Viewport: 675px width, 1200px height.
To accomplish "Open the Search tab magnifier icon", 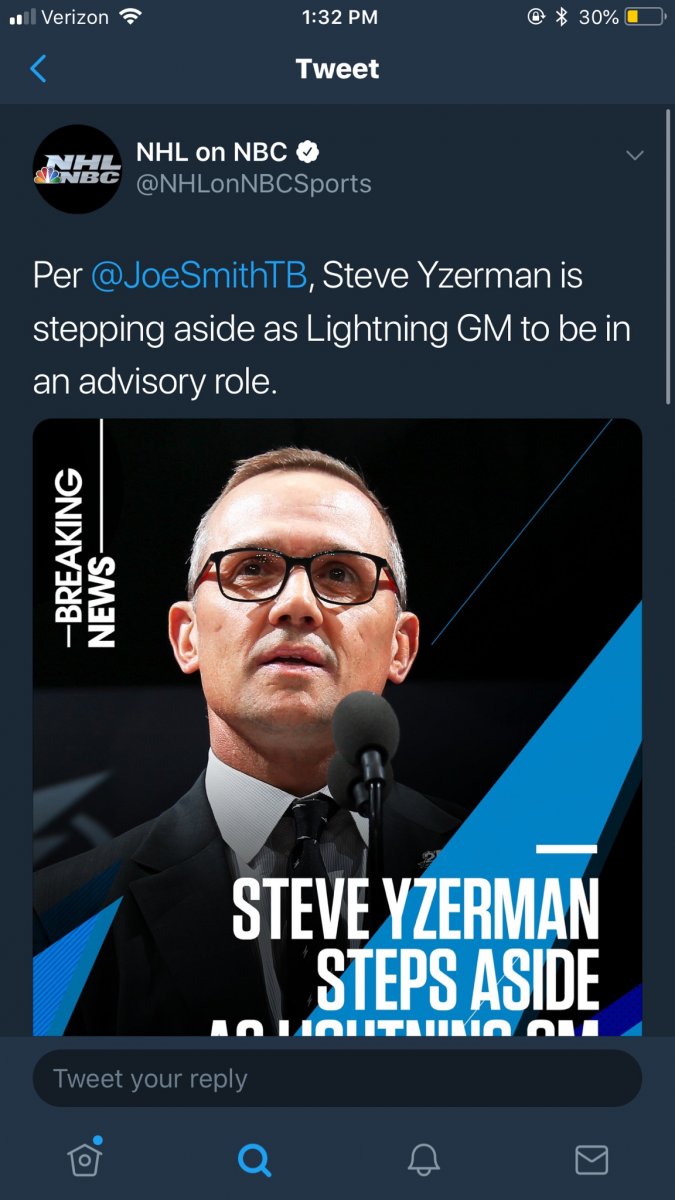I will (x=254, y=1159).
